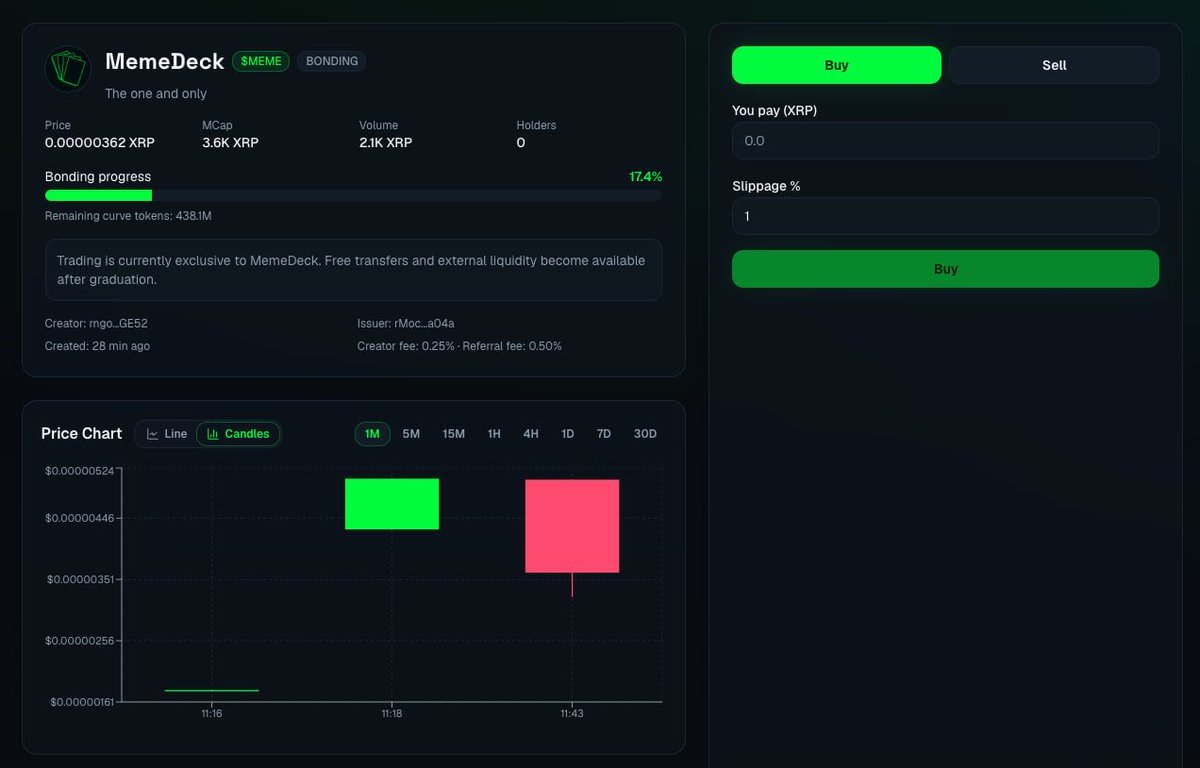Click the MCap value 3.6K XRP

tap(230, 143)
